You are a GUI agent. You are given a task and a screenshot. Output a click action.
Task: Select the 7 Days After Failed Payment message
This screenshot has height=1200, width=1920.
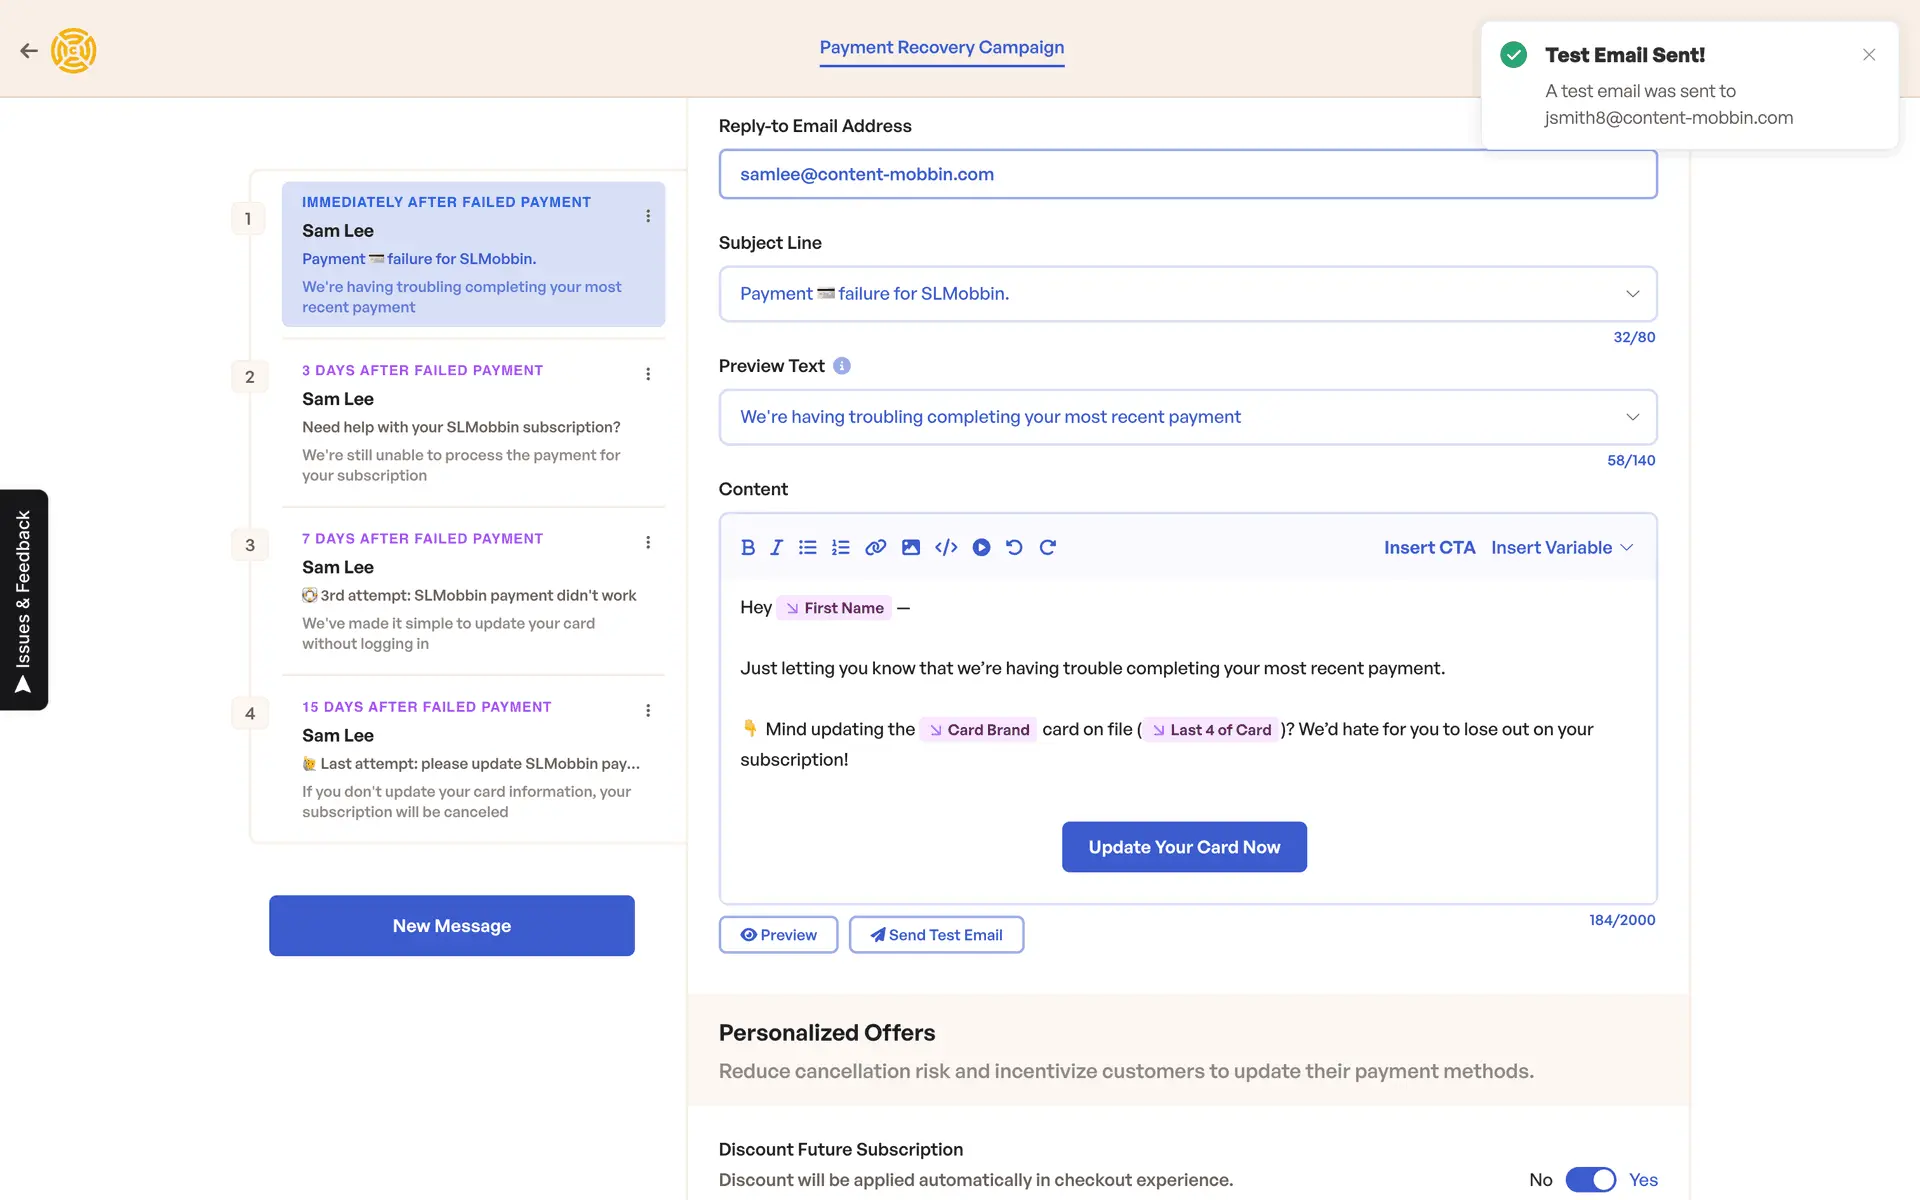(470, 590)
